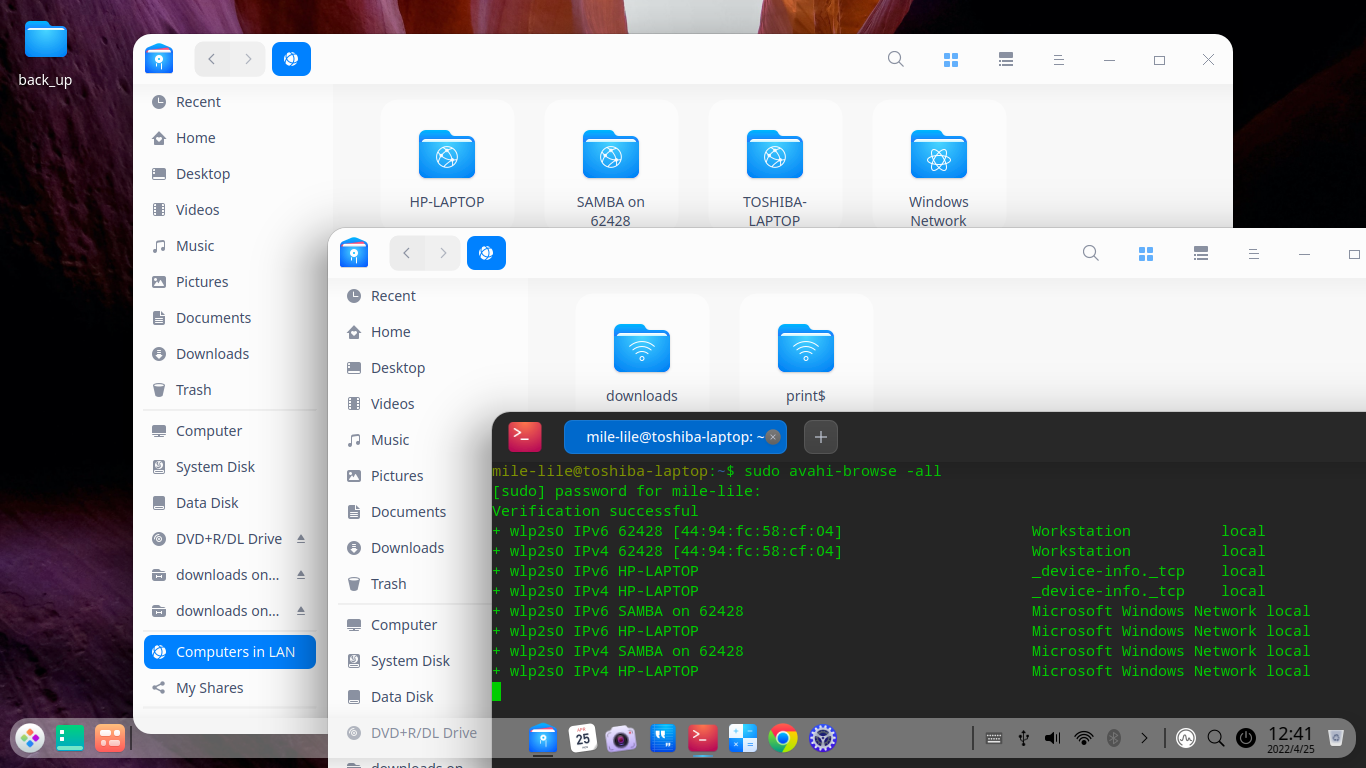The image size is (1366, 768).
Task: Open the camera app in the dock
Action: coord(621,739)
